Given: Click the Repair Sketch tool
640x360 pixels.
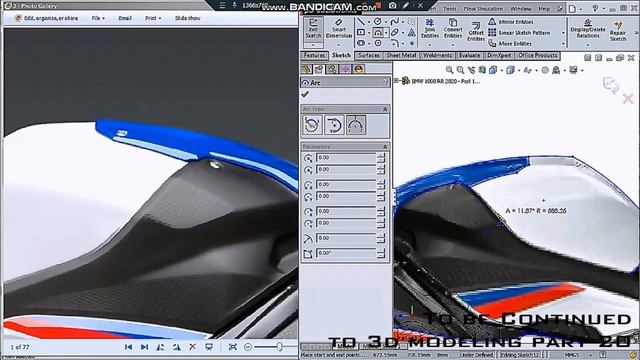Looking at the screenshot, I should (618, 31).
